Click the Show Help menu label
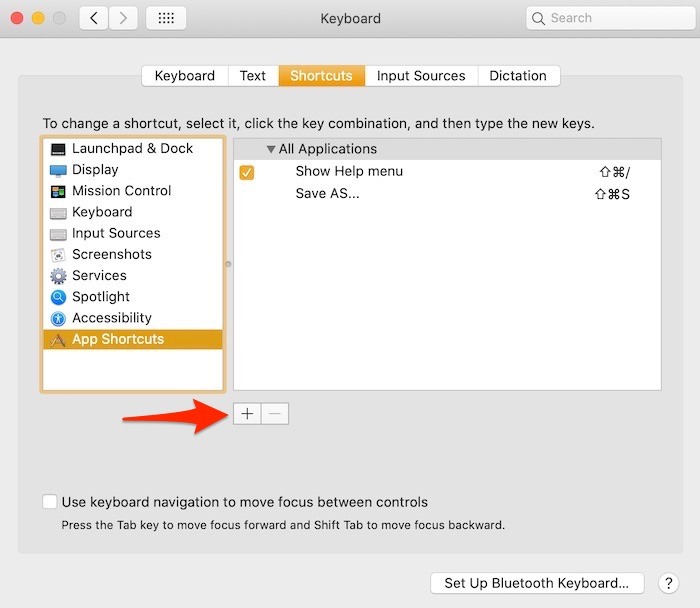 point(349,171)
